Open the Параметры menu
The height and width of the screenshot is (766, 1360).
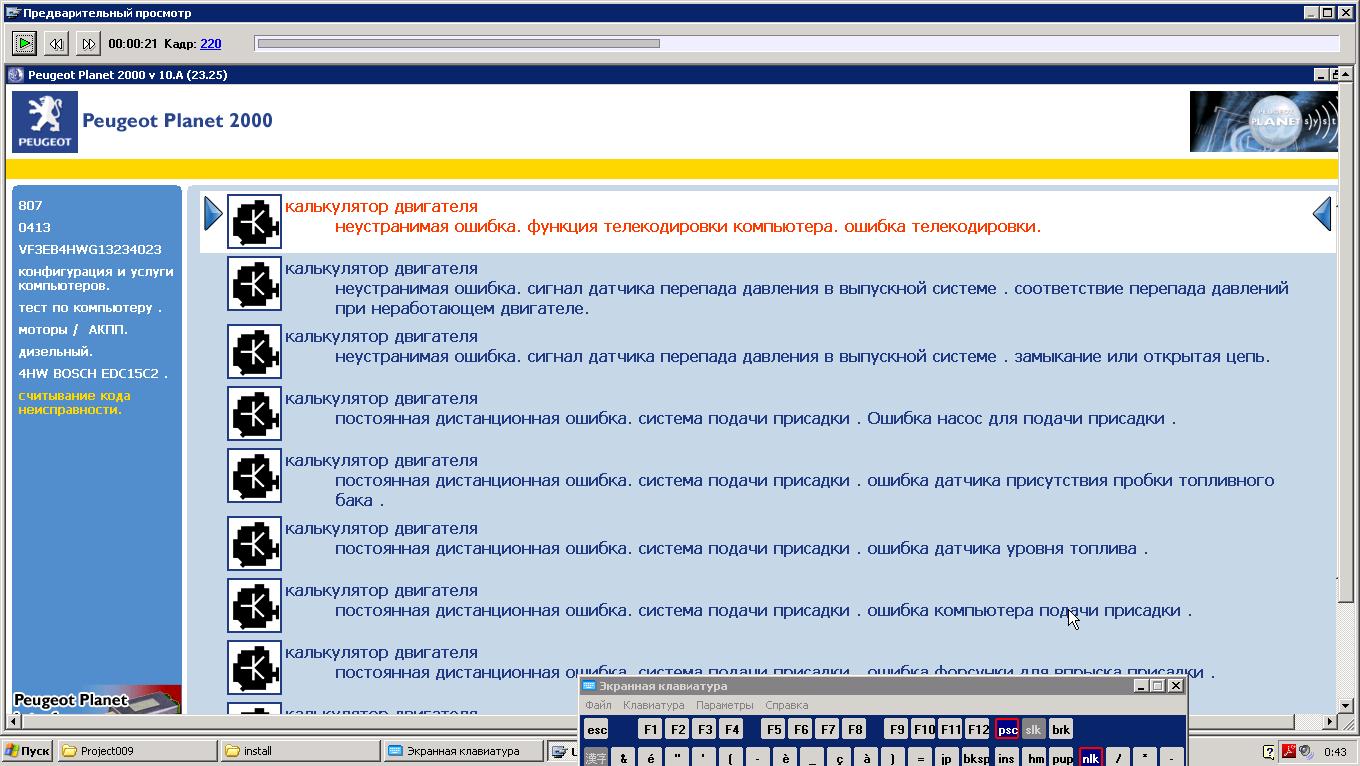click(x=724, y=705)
